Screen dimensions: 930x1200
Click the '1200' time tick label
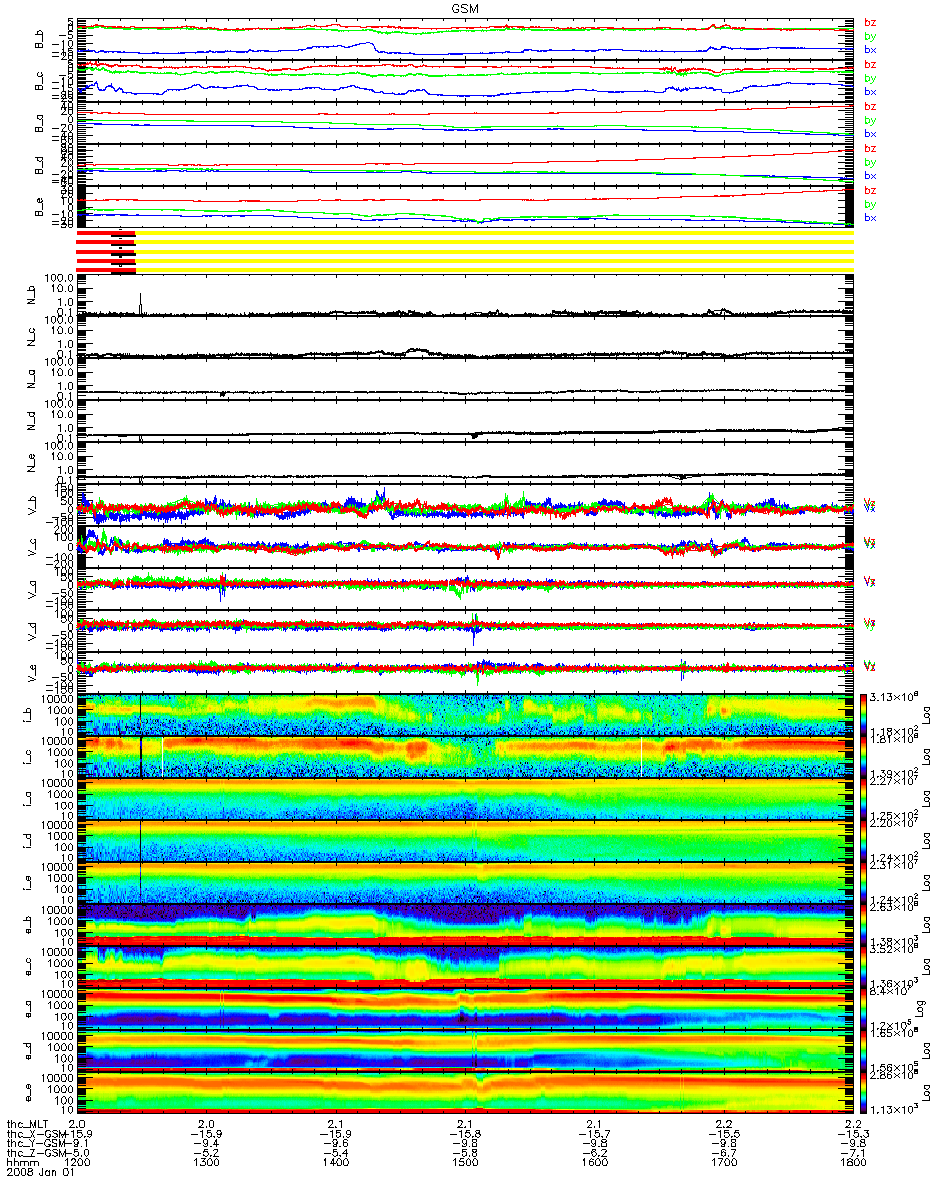(79, 1164)
